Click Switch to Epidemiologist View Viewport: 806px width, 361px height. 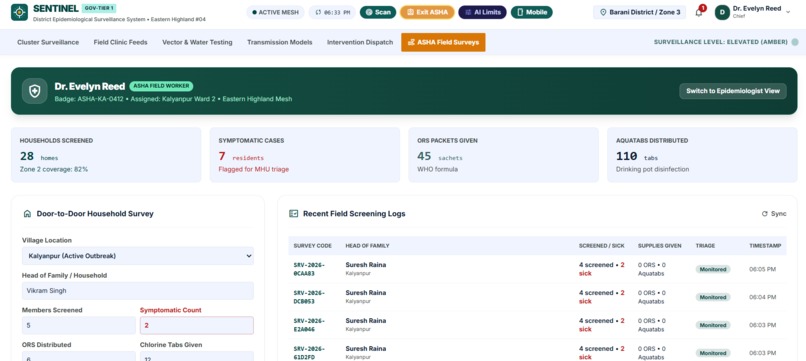click(x=733, y=91)
